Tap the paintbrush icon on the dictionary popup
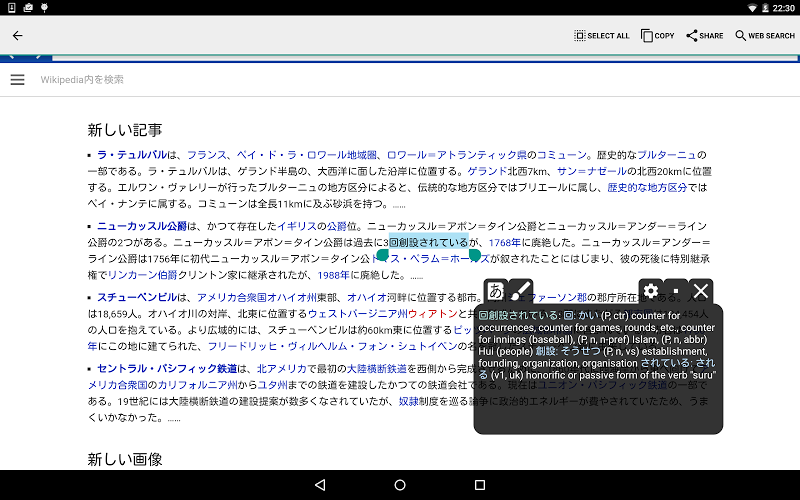Screen dimensions: 800x500 pos(520,291)
